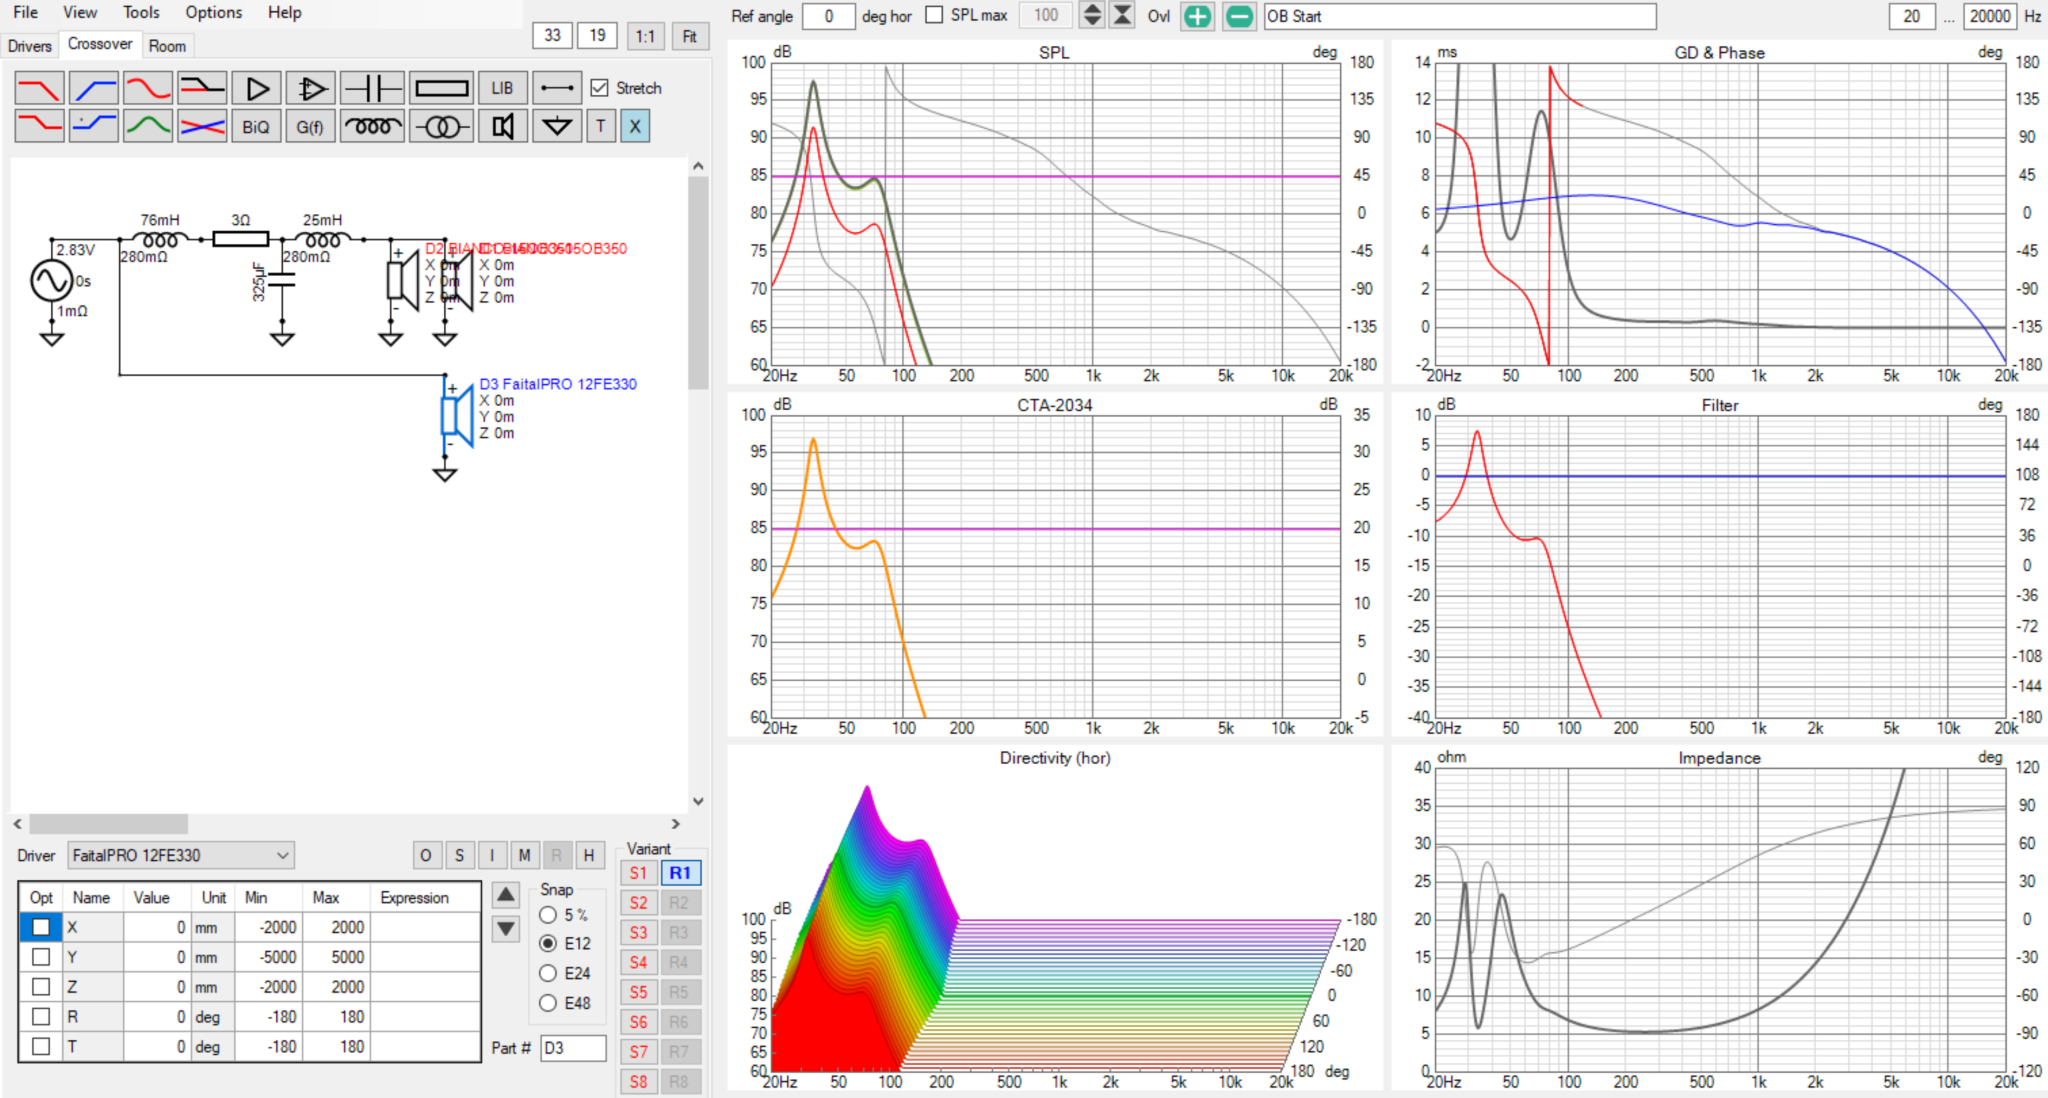Add a resistor component
This screenshot has width=2048, height=1098.
tap(441, 88)
